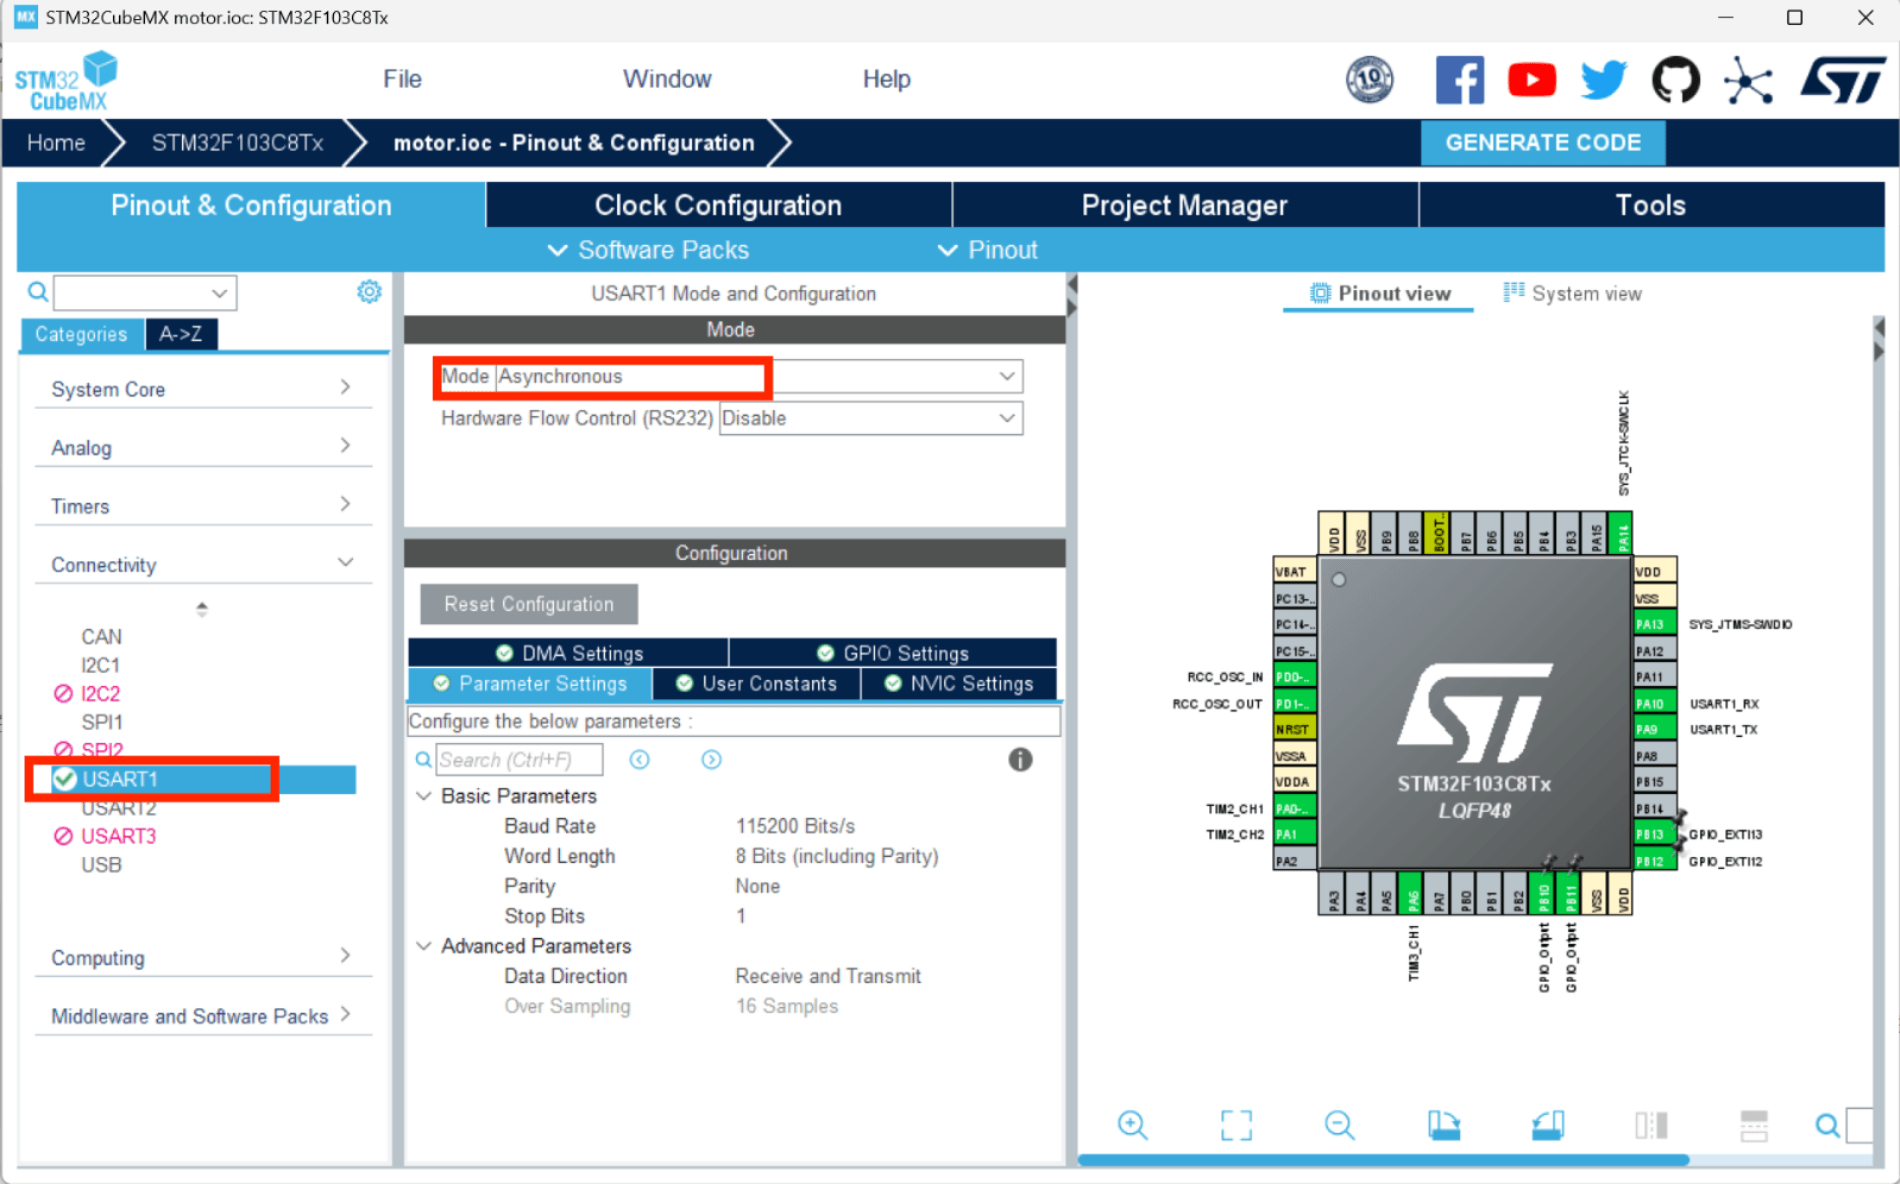Zoom out of the pinout view
Screen dimensions: 1900x1184
pyautogui.click(x=1339, y=1125)
